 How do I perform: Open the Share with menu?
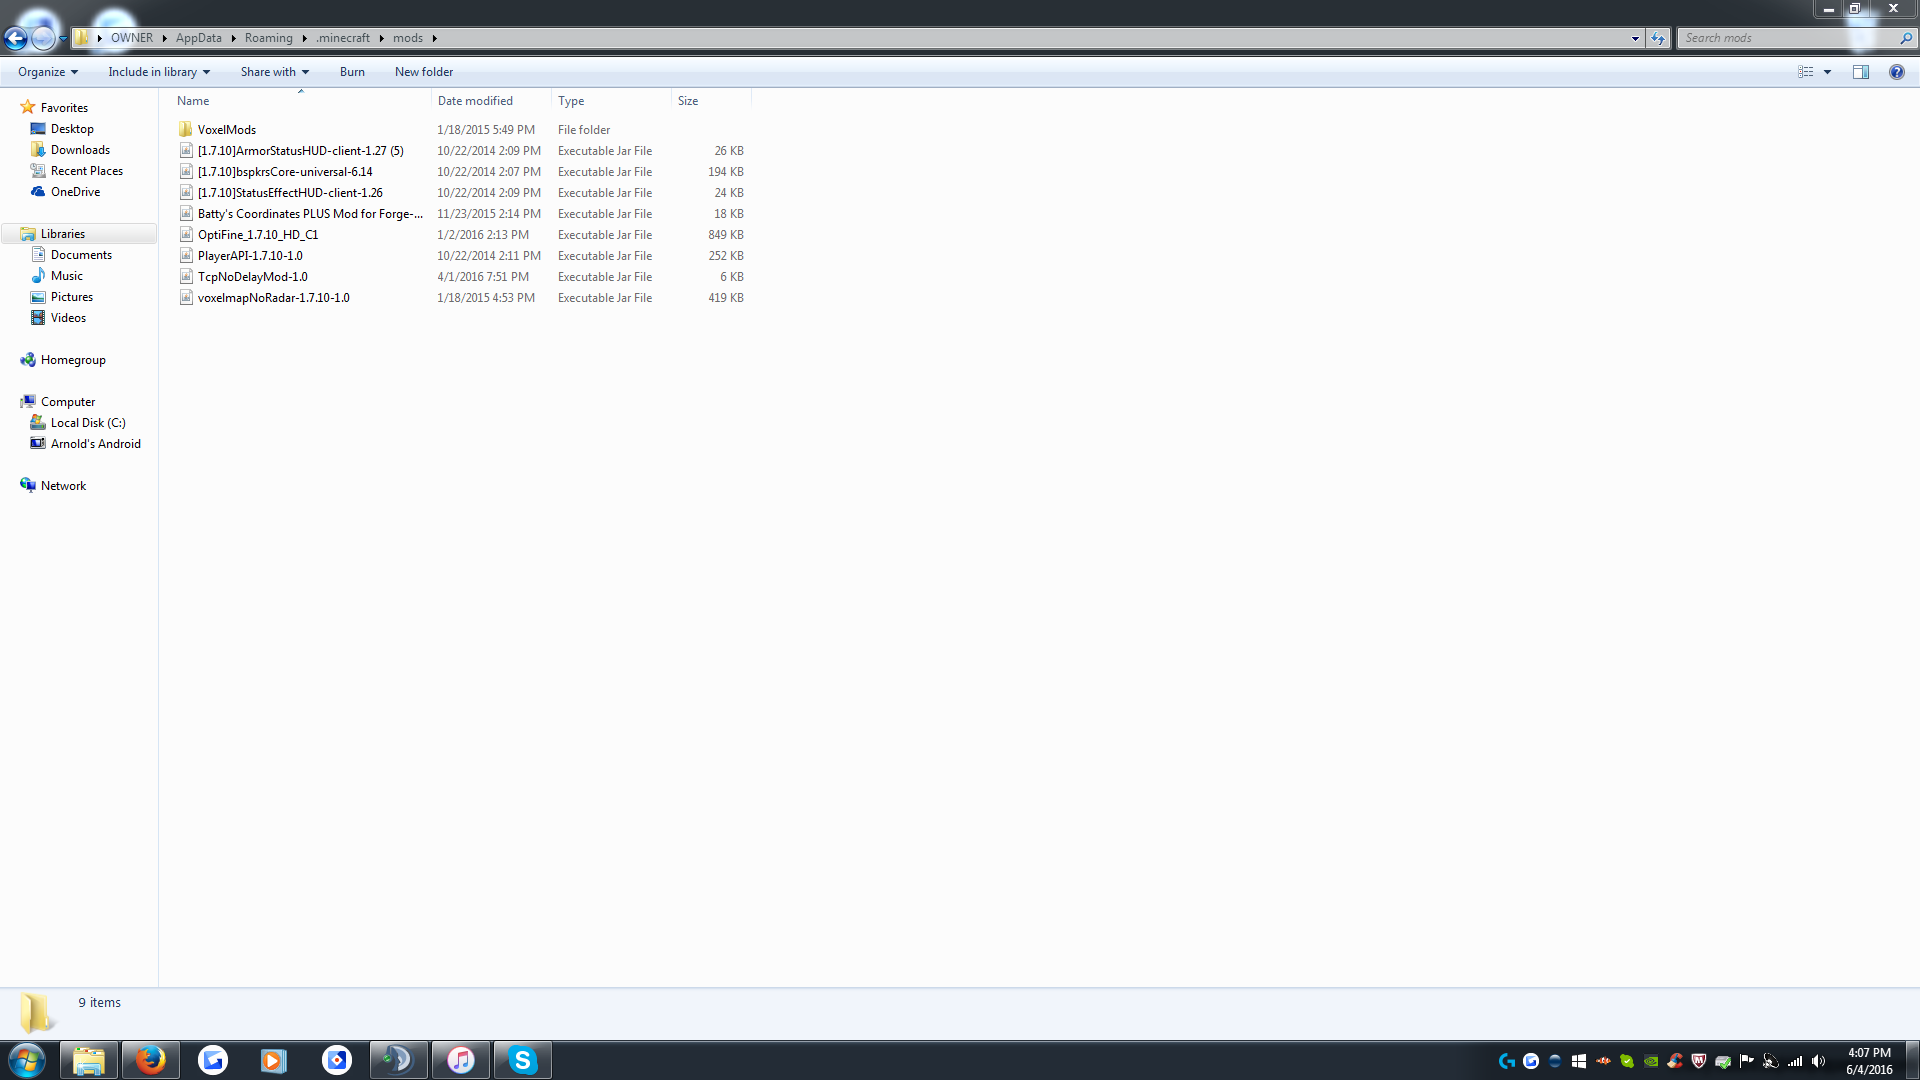click(x=274, y=72)
